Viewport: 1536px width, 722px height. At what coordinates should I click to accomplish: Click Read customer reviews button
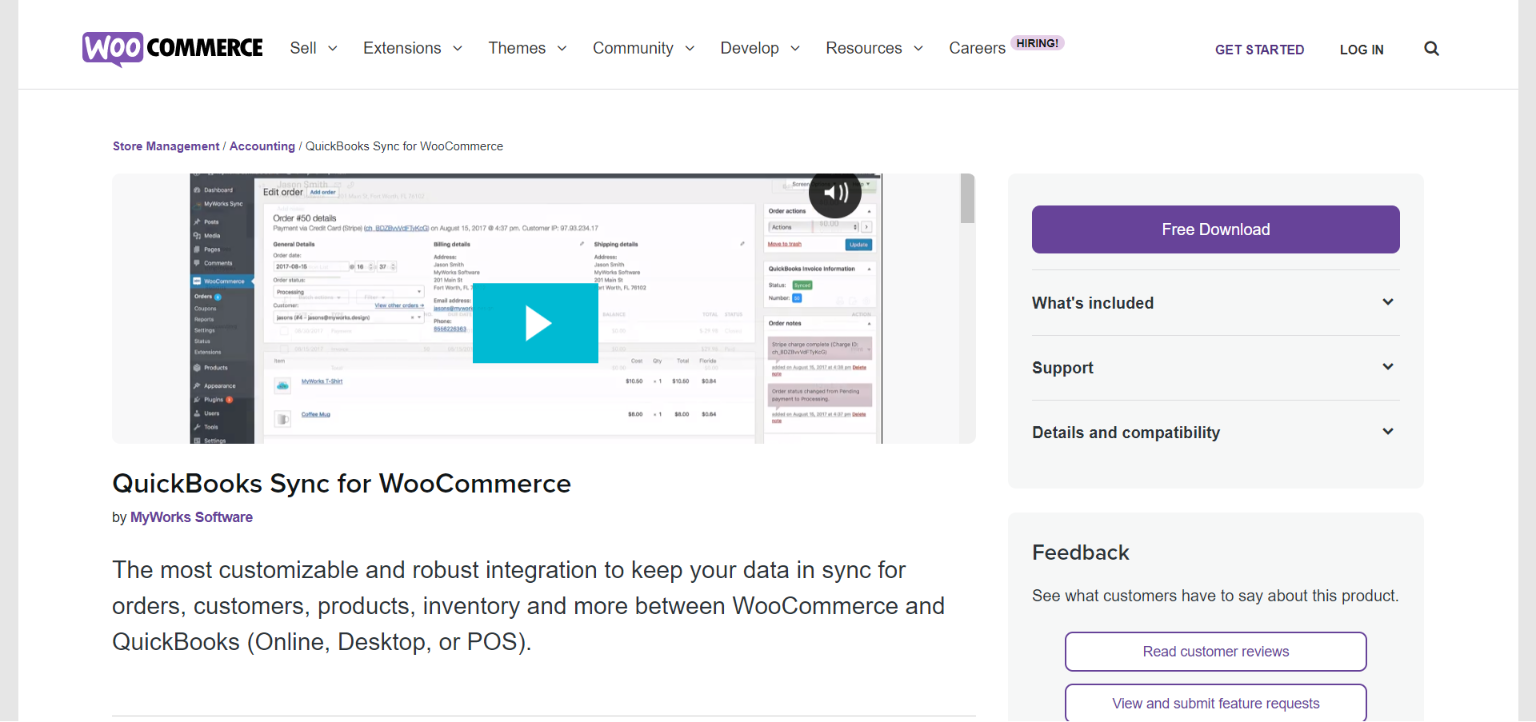1215,651
